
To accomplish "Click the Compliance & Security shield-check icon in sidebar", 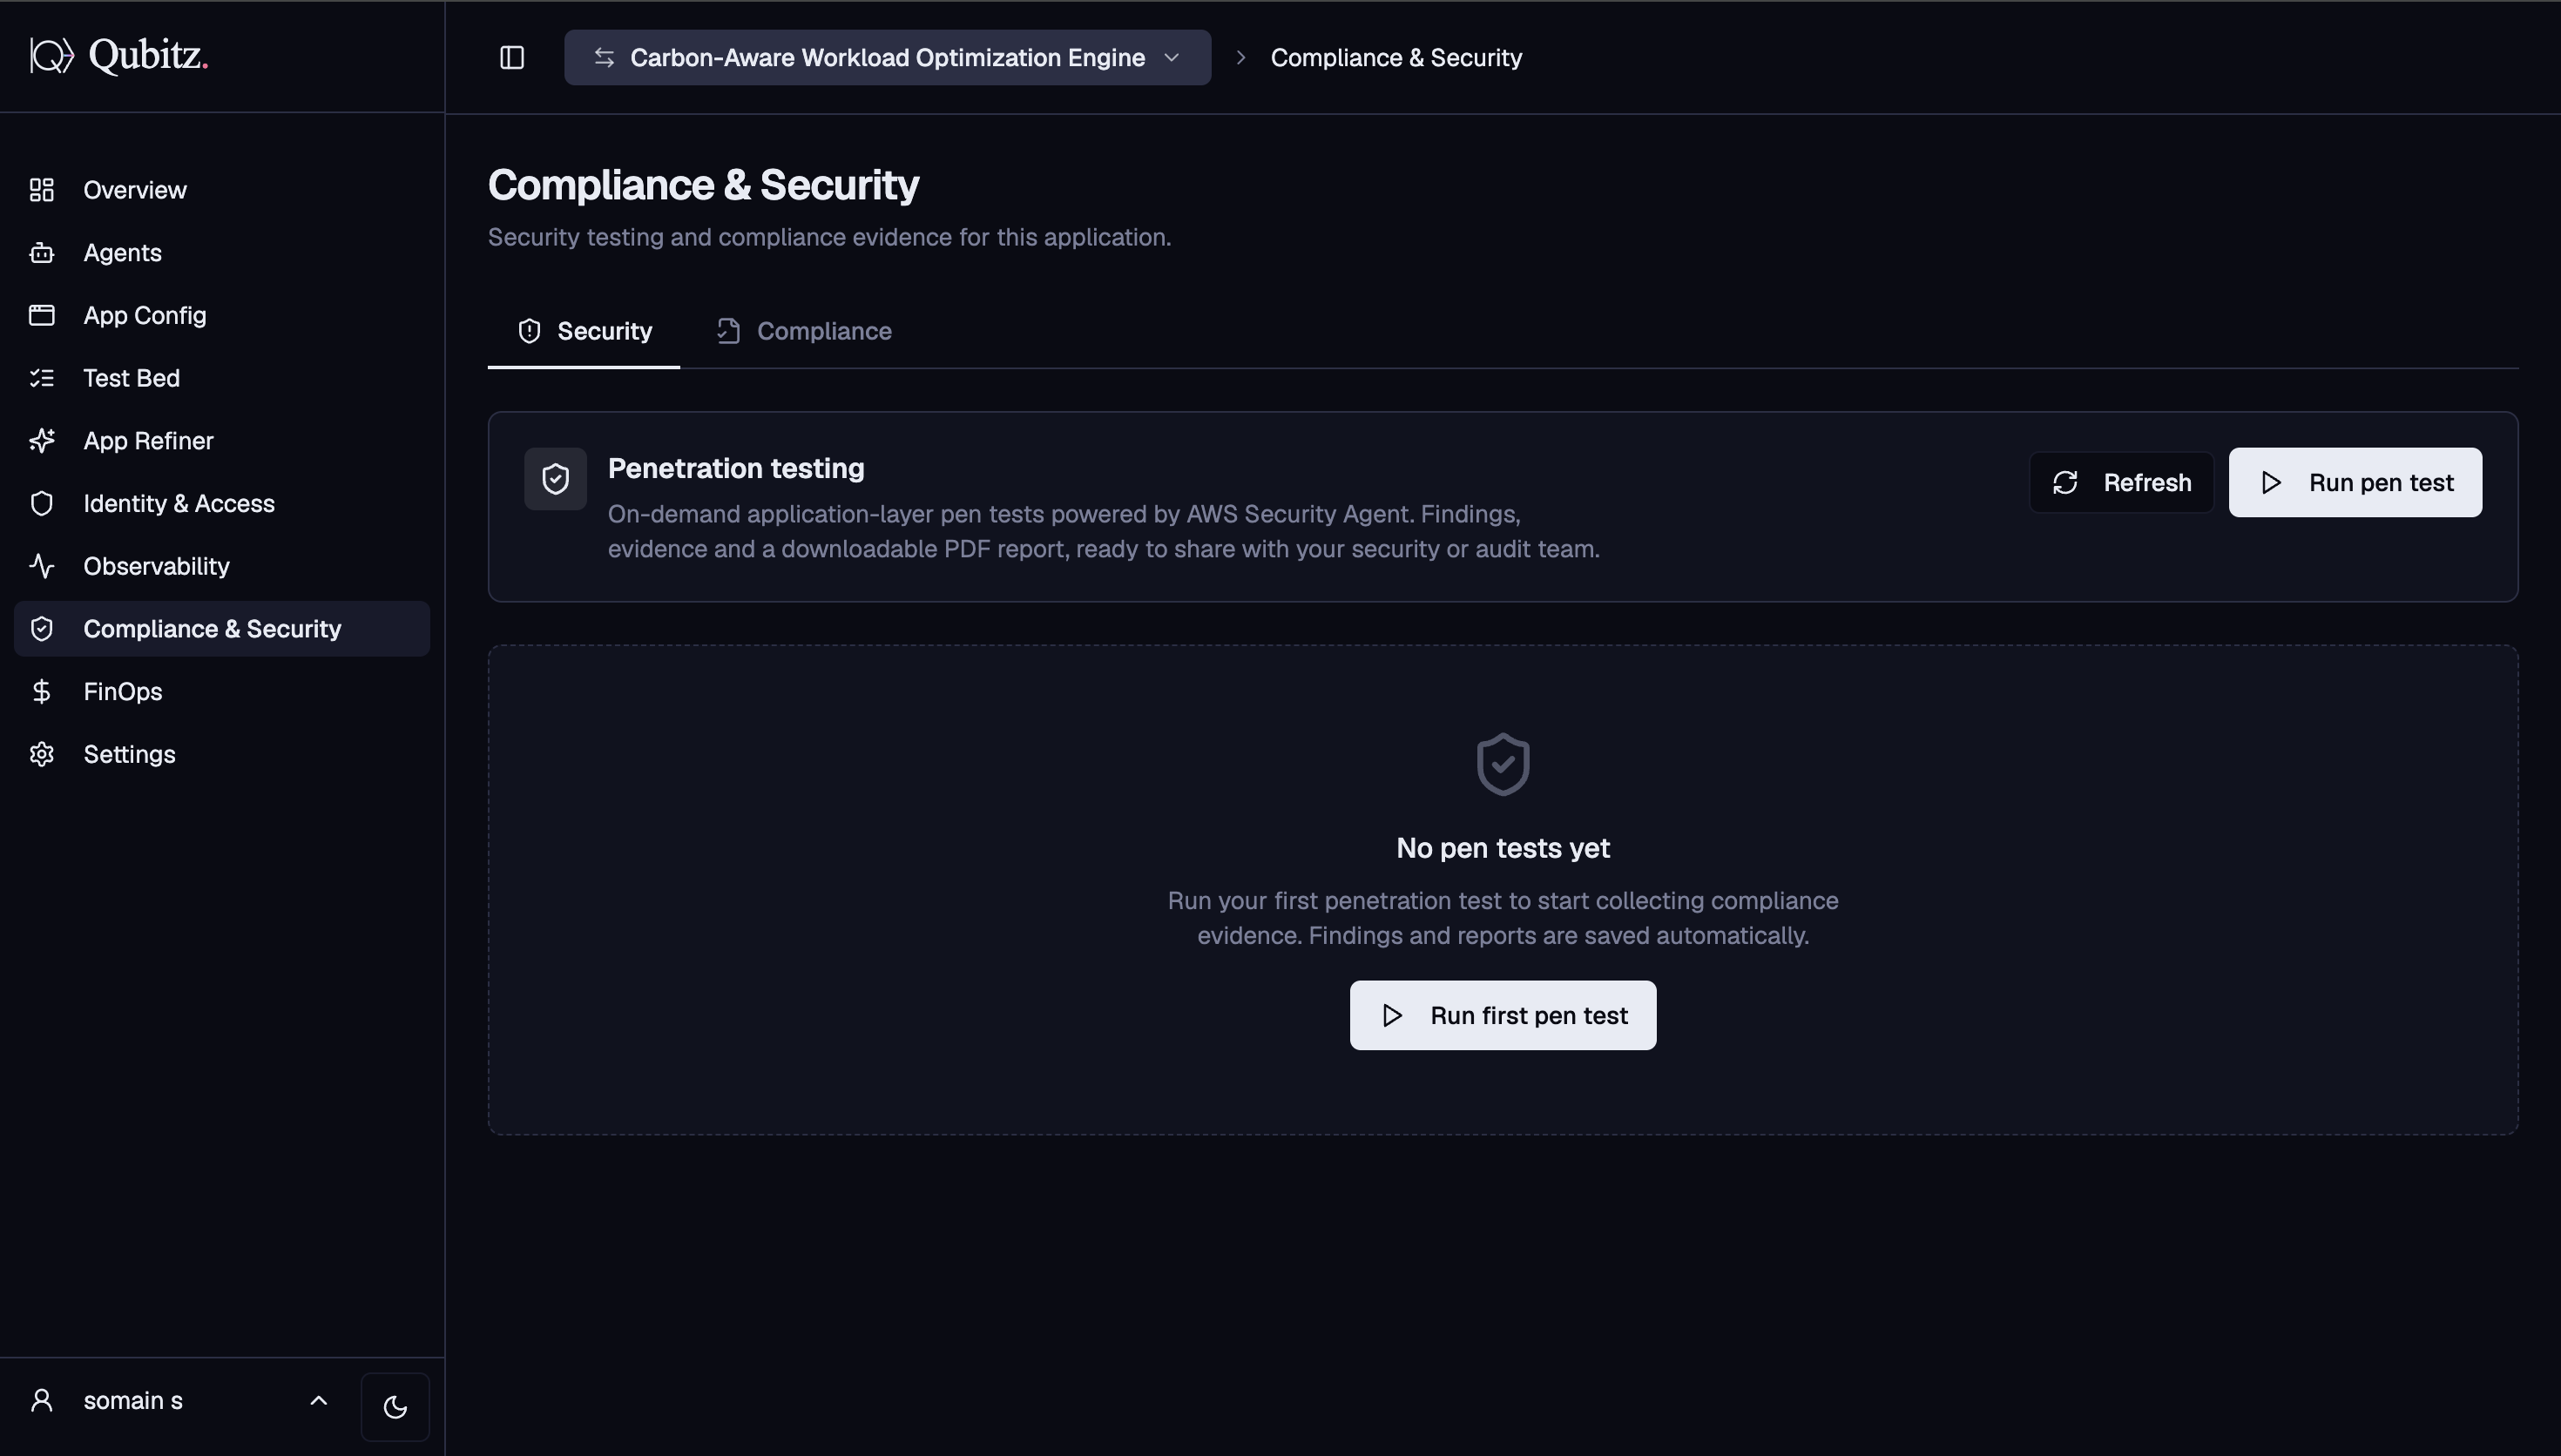I will pos(41,629).
